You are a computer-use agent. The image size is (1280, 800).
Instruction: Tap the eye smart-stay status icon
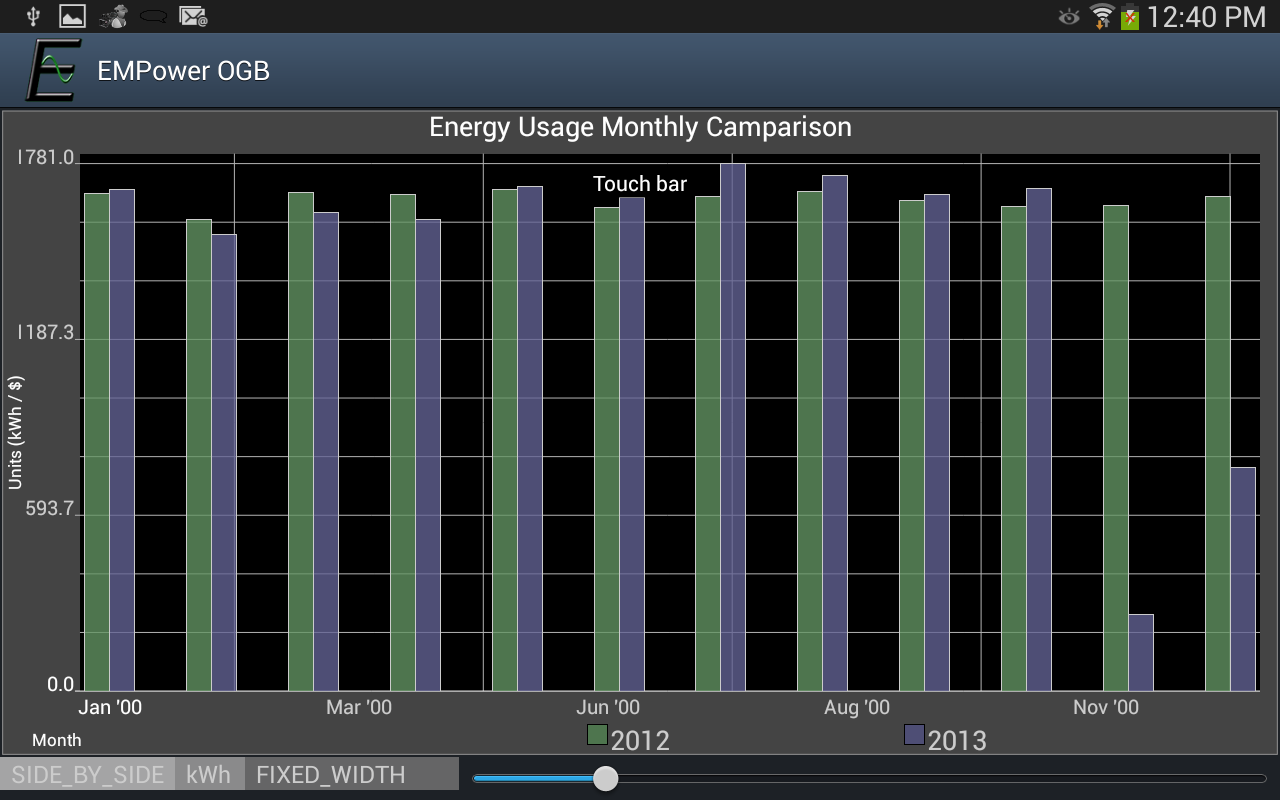pos(1069,16)
